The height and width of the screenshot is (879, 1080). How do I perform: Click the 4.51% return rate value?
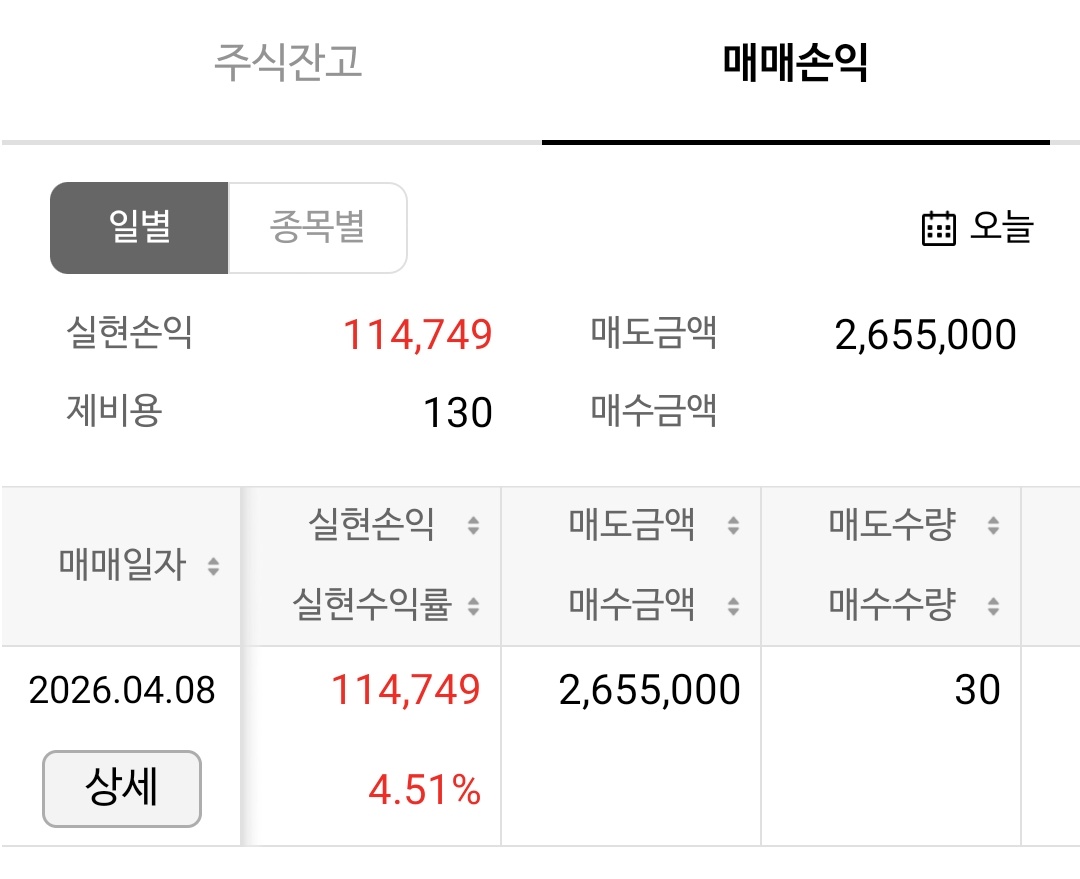(424, 791)
